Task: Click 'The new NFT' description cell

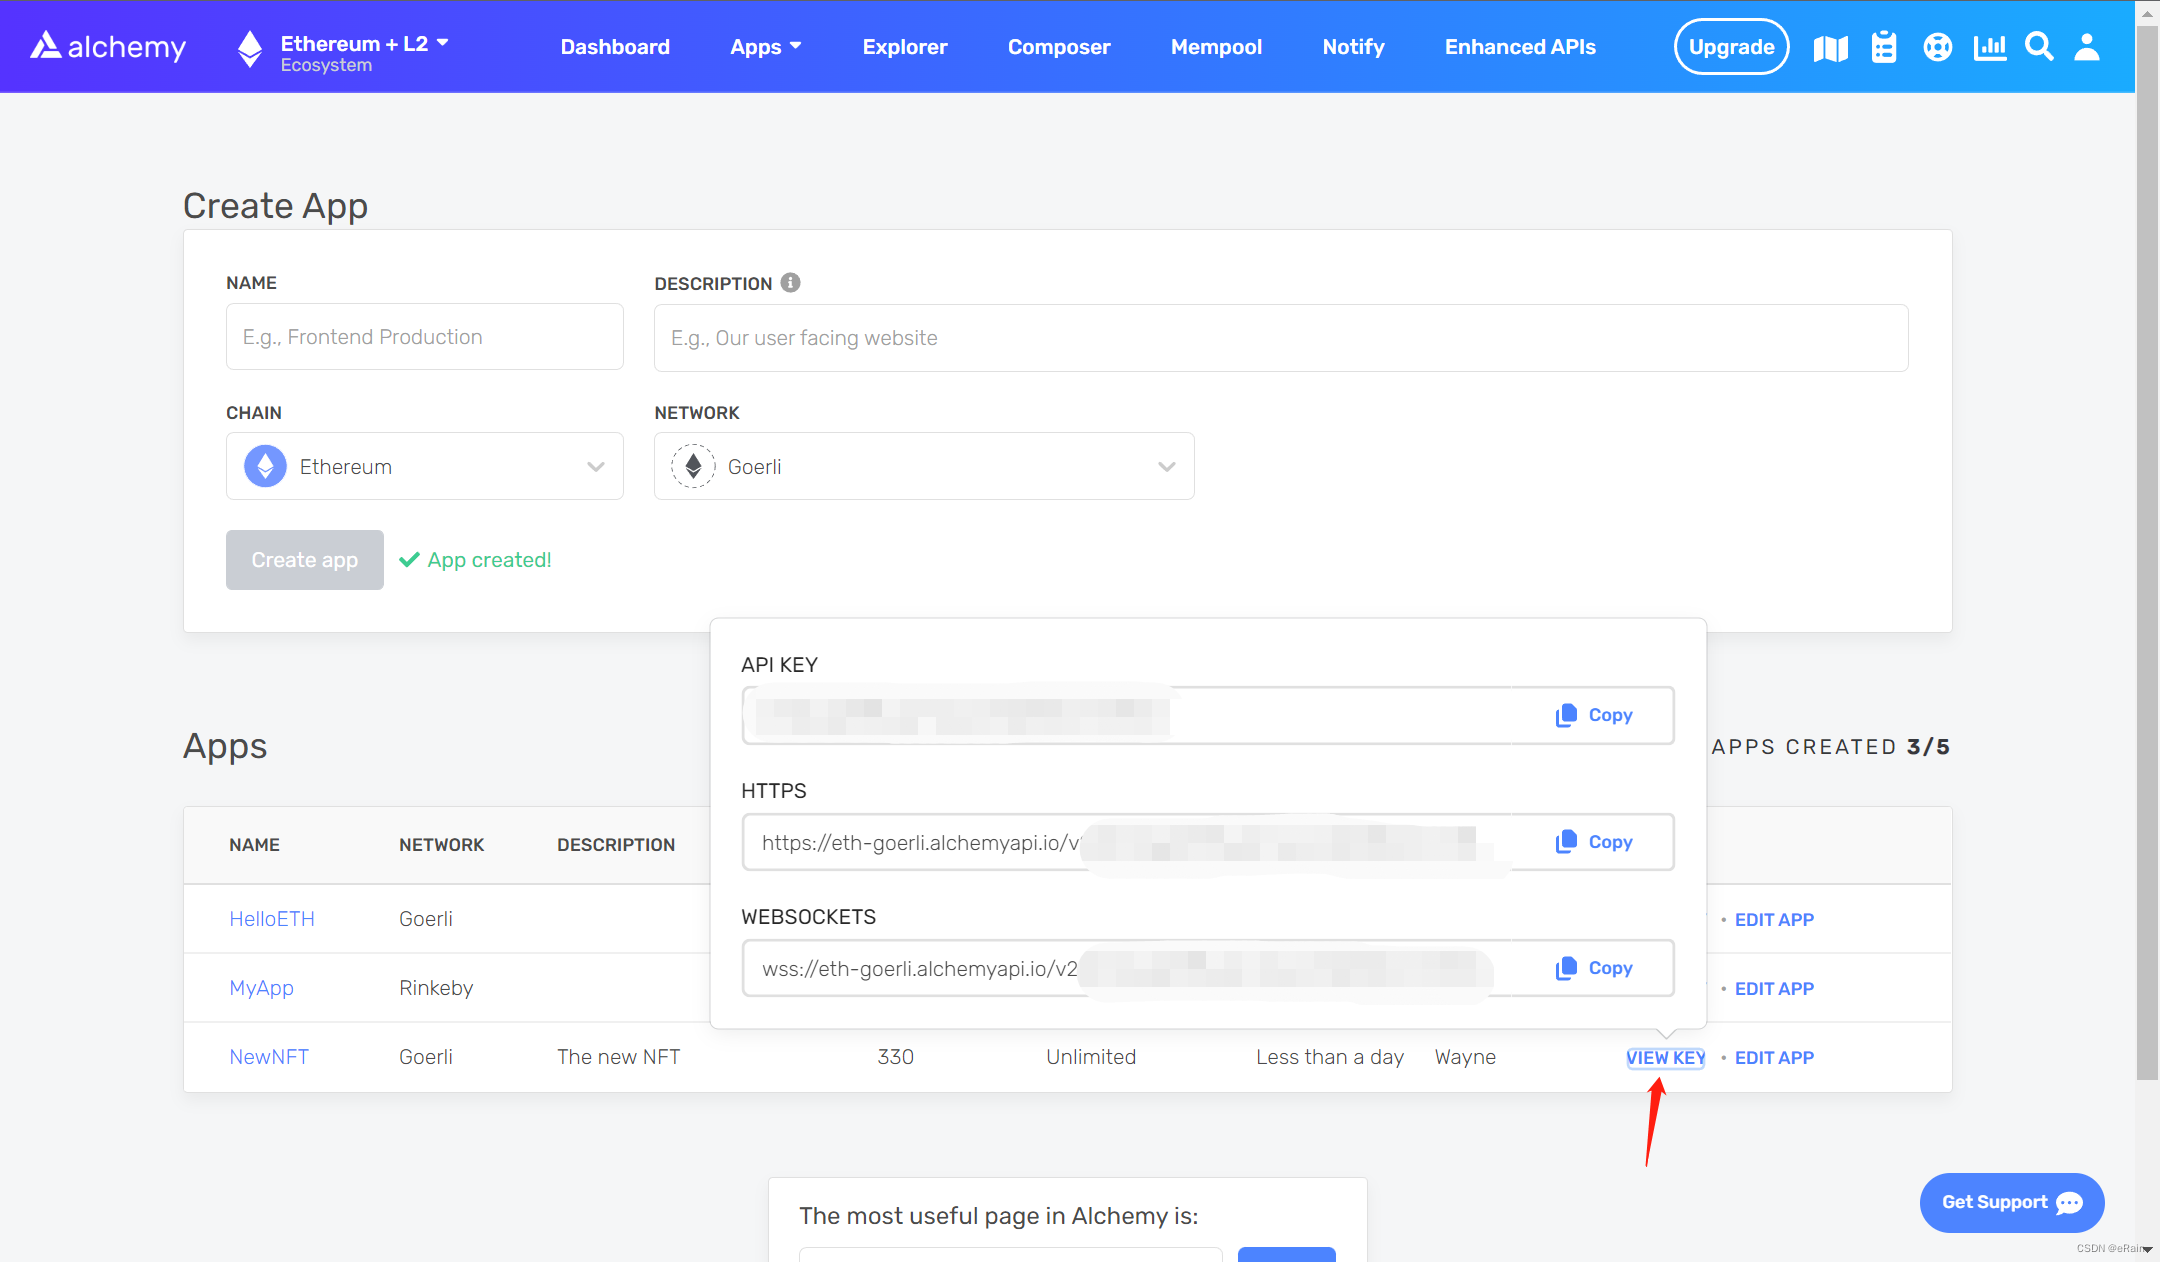Action: tap(619, 1057)
